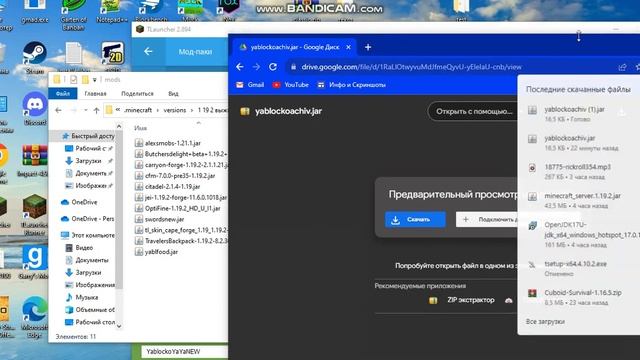Open the Поделиться ribbon tab

pos(137,93)
